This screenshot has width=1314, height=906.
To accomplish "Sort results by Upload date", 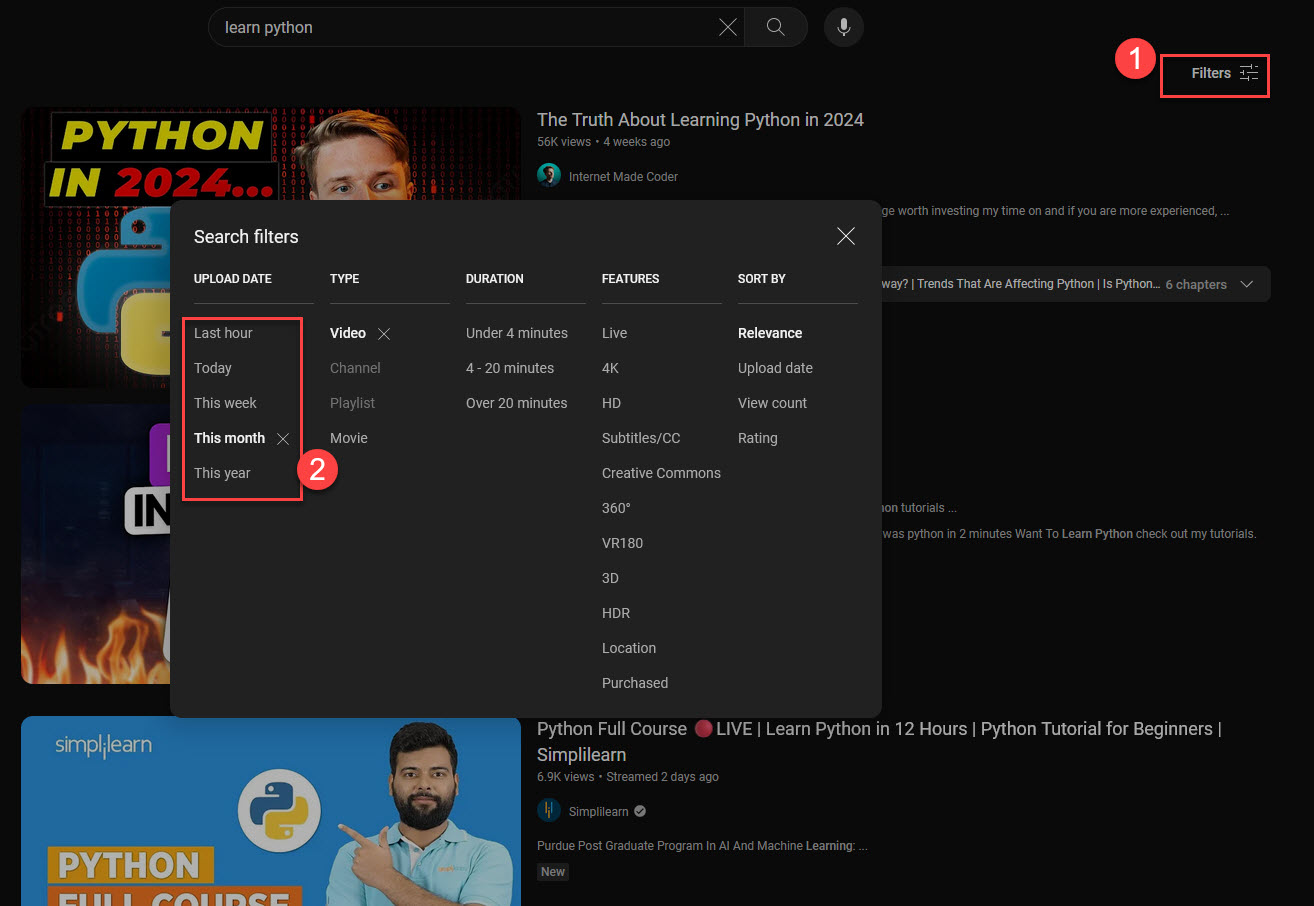I will tap(775, 368).
